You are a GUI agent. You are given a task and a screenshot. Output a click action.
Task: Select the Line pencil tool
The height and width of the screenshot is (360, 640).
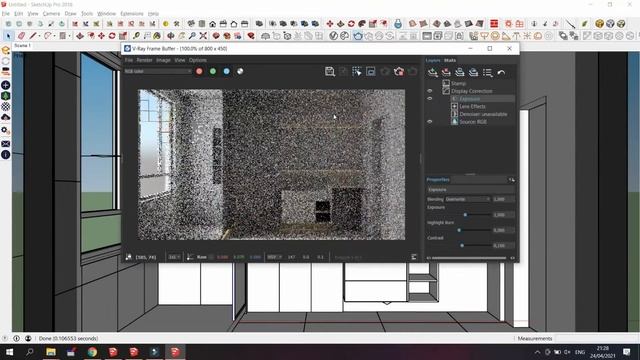tap(33, 36)
